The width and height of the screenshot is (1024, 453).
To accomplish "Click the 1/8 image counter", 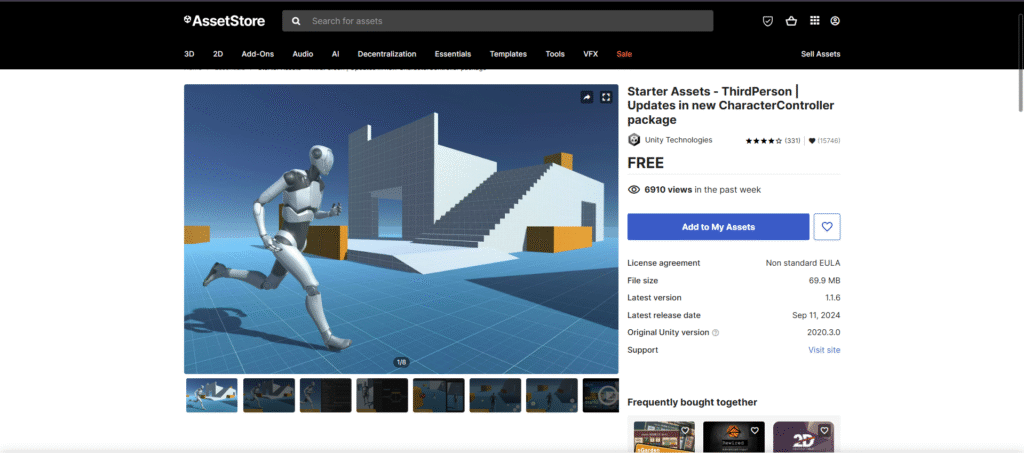I will point(401,362).
